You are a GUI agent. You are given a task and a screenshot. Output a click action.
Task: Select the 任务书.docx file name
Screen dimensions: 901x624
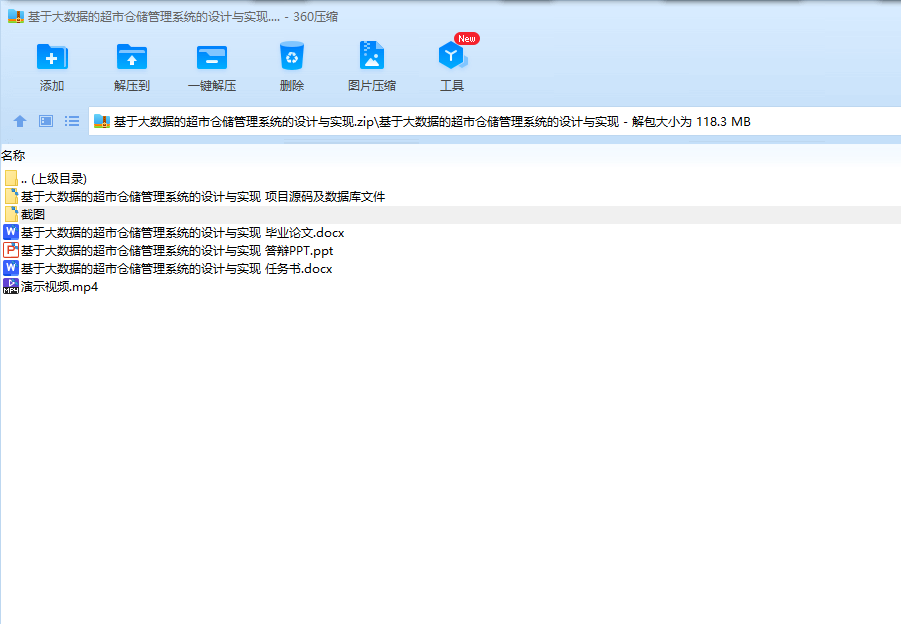[176, 268]
